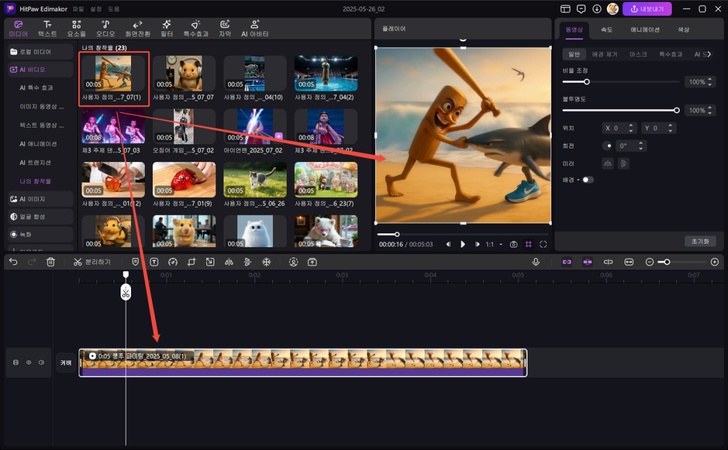Play the preview with the play button
Viewport: 728px width, 450px height.
462,244
